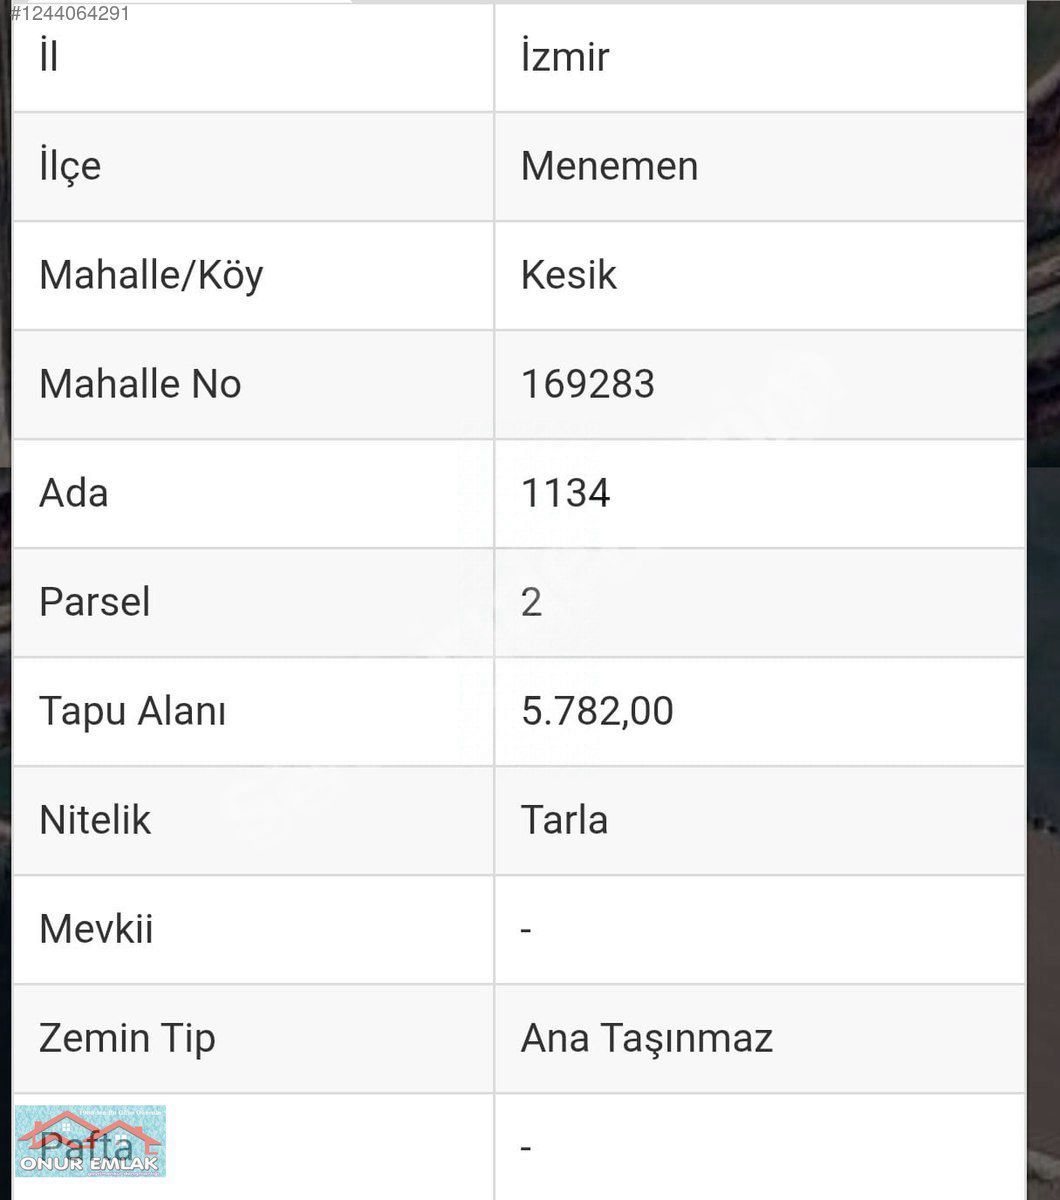
Task: Click the Parsel row label
Action: click(95, 602)
